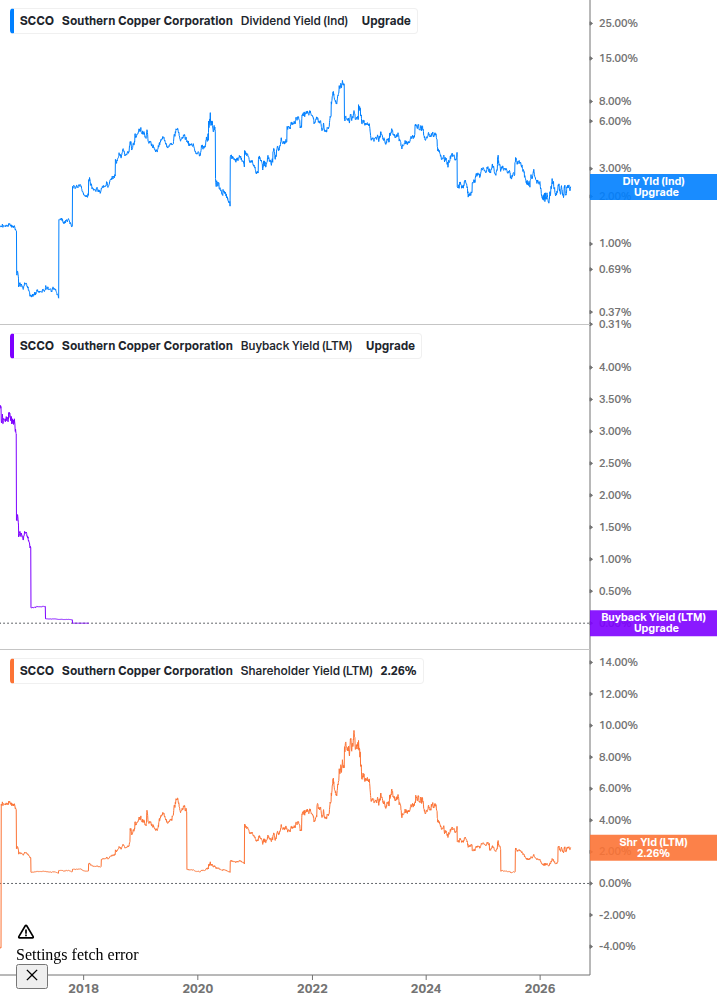Viewport: 717px width, 1005px height.
Task: Click the 14.00% tick on shareholder yield axis
Action: click(x=618, y=663)
